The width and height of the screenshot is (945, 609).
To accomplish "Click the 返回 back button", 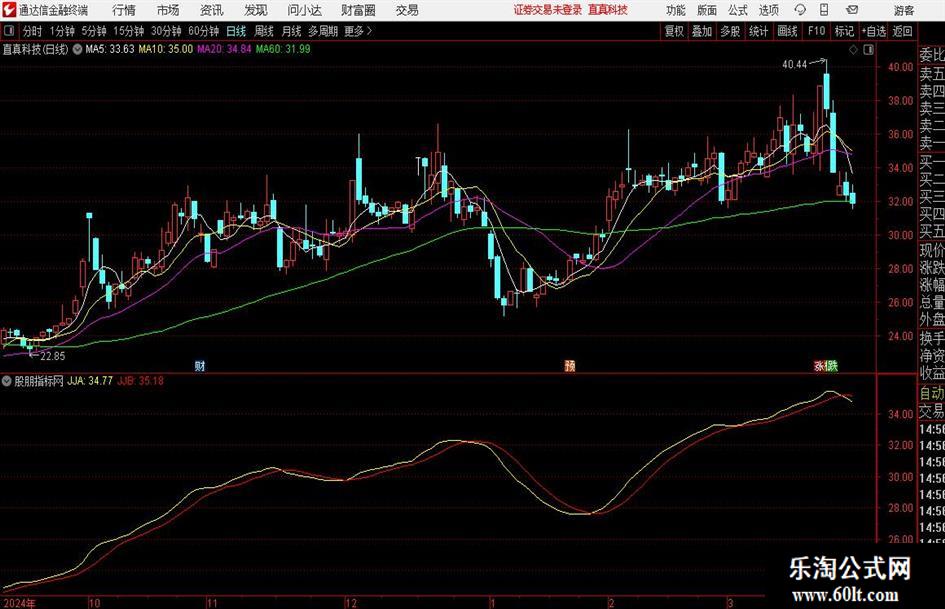I will (x=902, y=31).
